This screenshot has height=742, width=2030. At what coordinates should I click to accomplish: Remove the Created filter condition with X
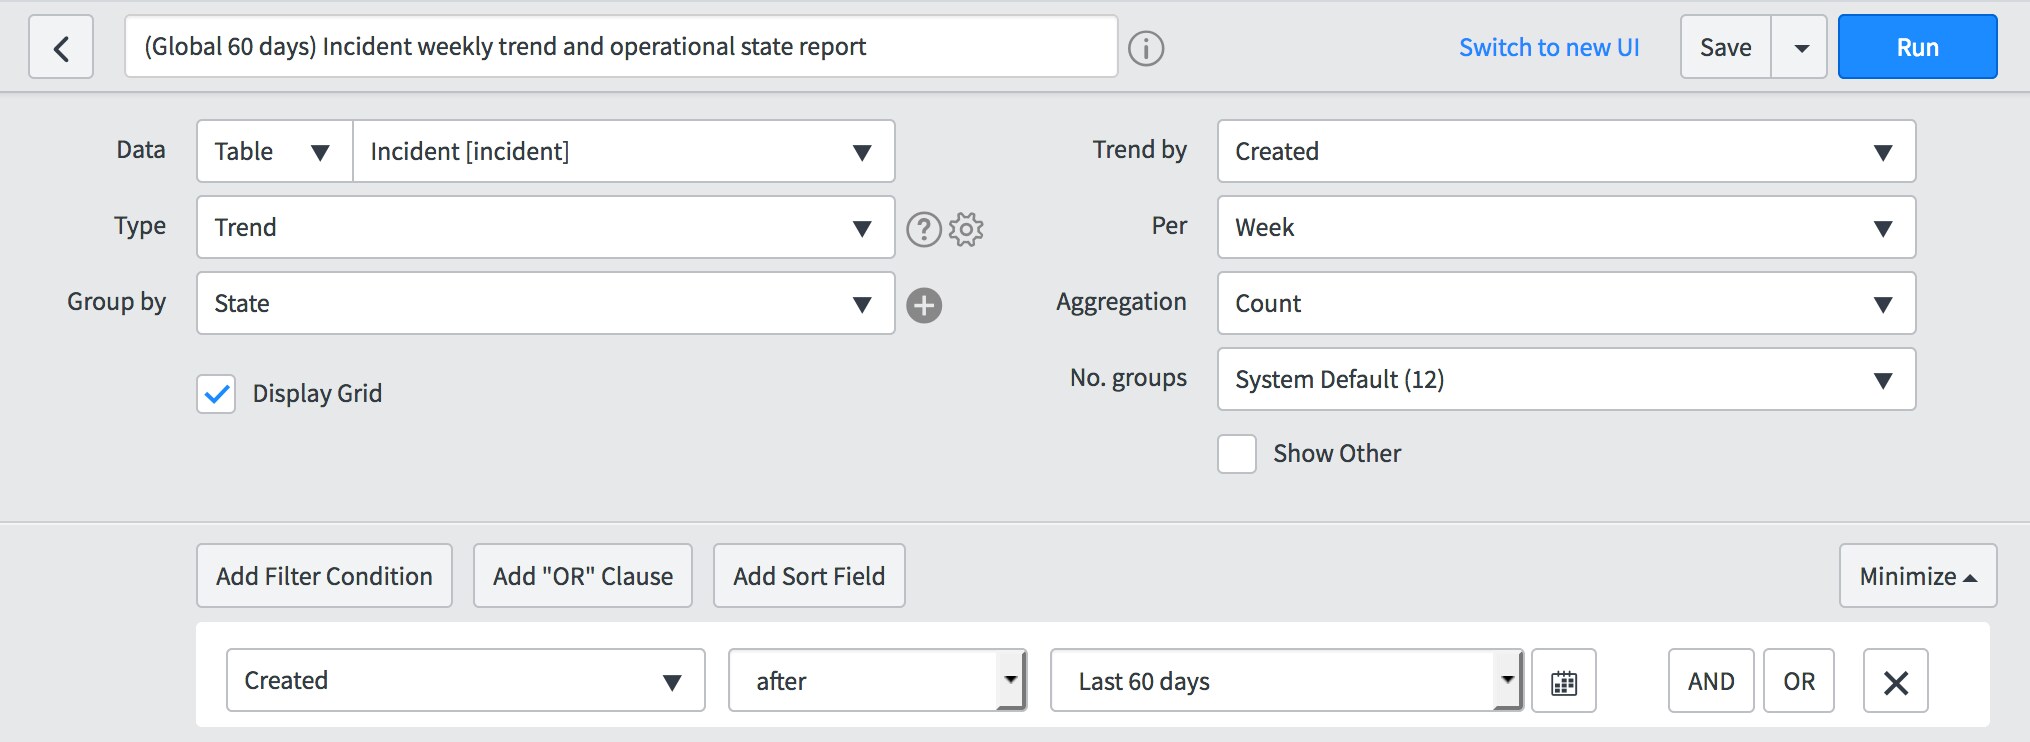(x=1896, y=681)
